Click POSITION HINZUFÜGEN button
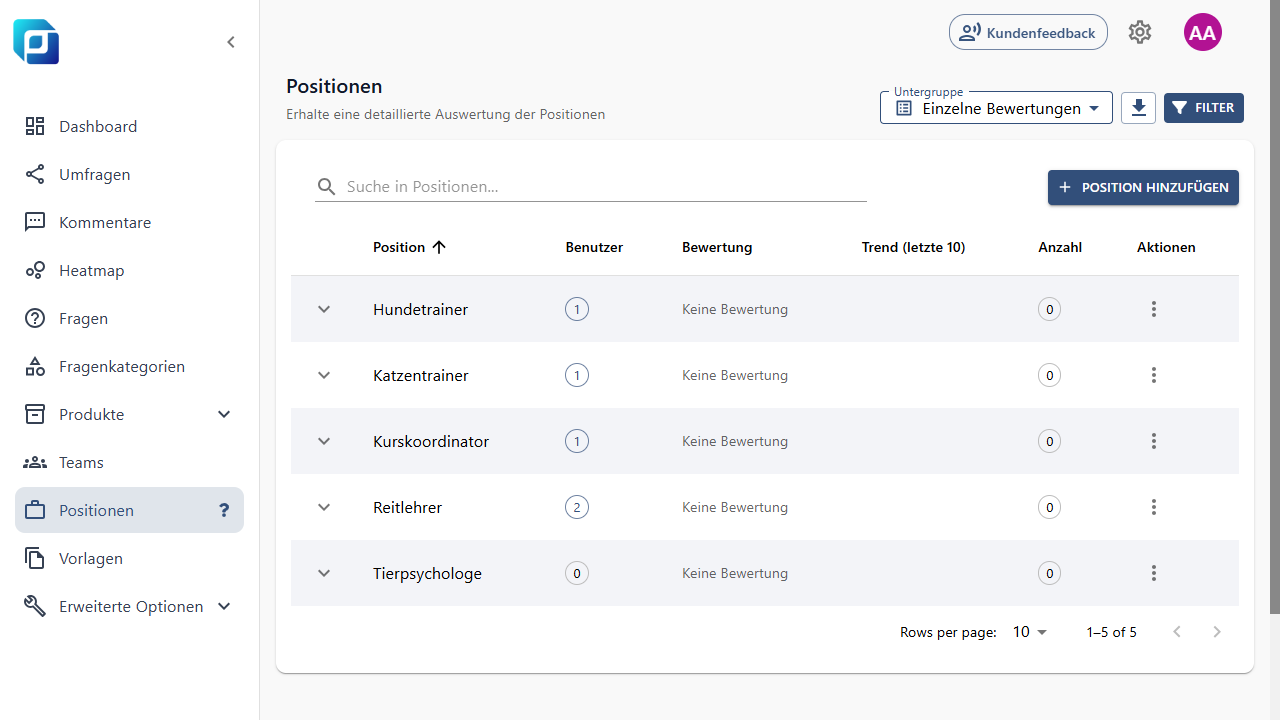Viewport: 1280px width, 720px height. coord(1143,187)
